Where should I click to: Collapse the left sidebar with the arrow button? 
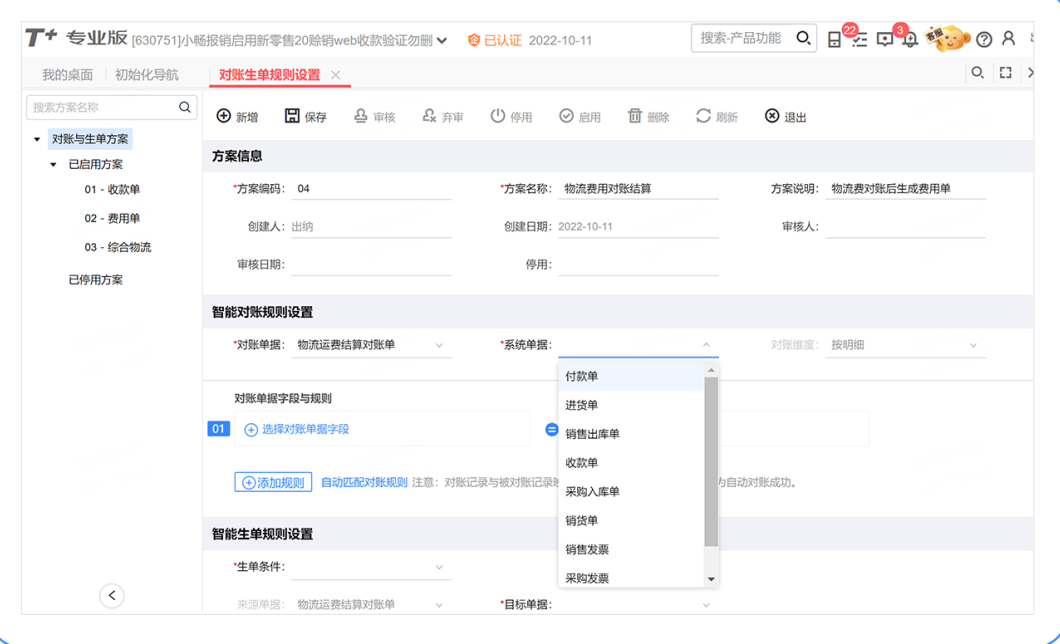click(112, 596)
